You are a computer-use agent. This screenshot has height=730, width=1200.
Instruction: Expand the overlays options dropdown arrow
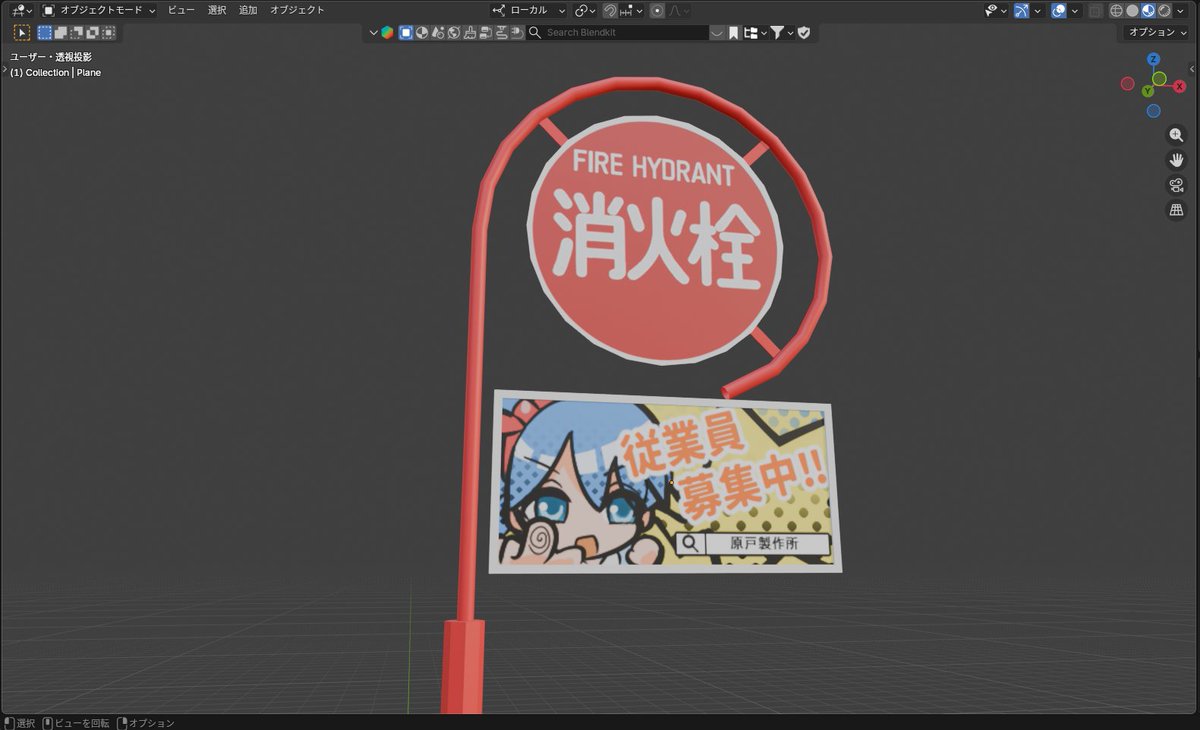[x=1074, y=10]
